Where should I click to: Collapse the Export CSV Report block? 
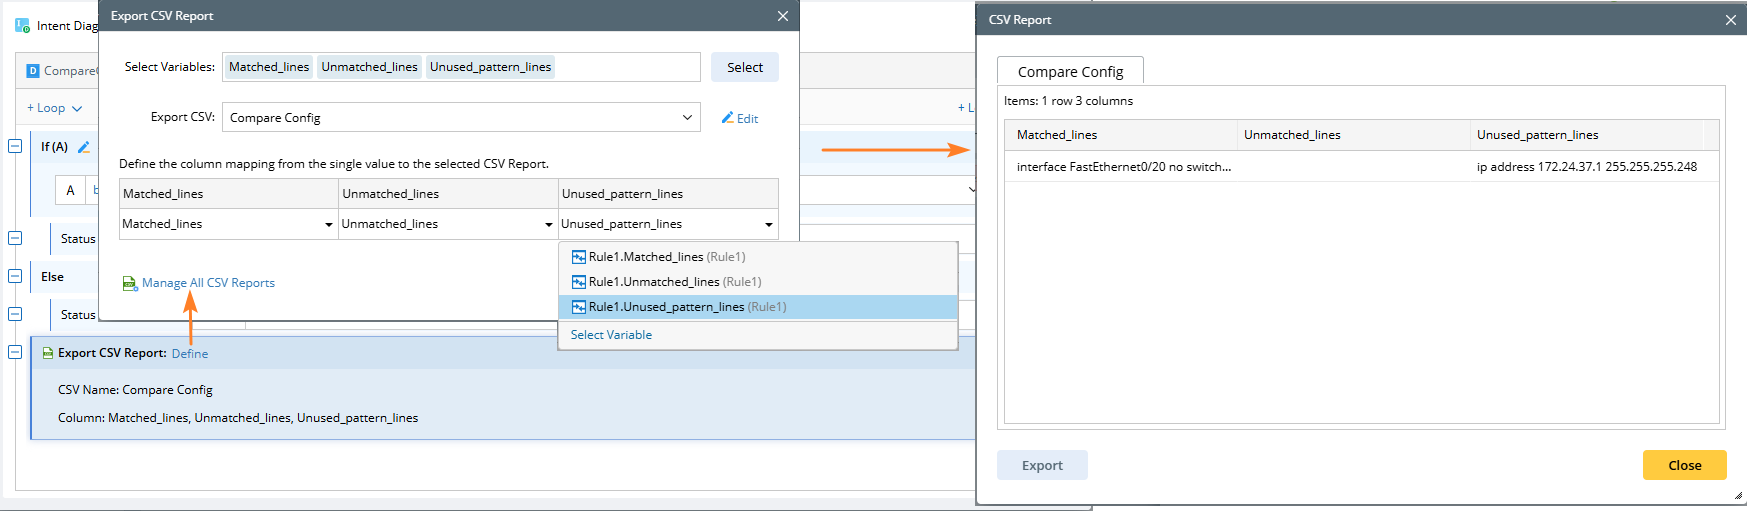coord(15,352)
